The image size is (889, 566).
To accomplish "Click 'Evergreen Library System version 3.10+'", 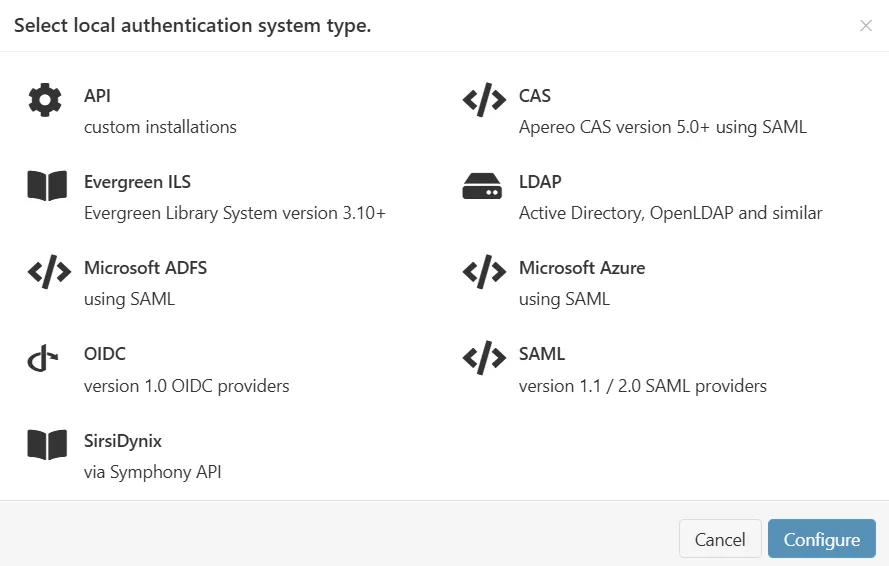I will tap(235, 213).
